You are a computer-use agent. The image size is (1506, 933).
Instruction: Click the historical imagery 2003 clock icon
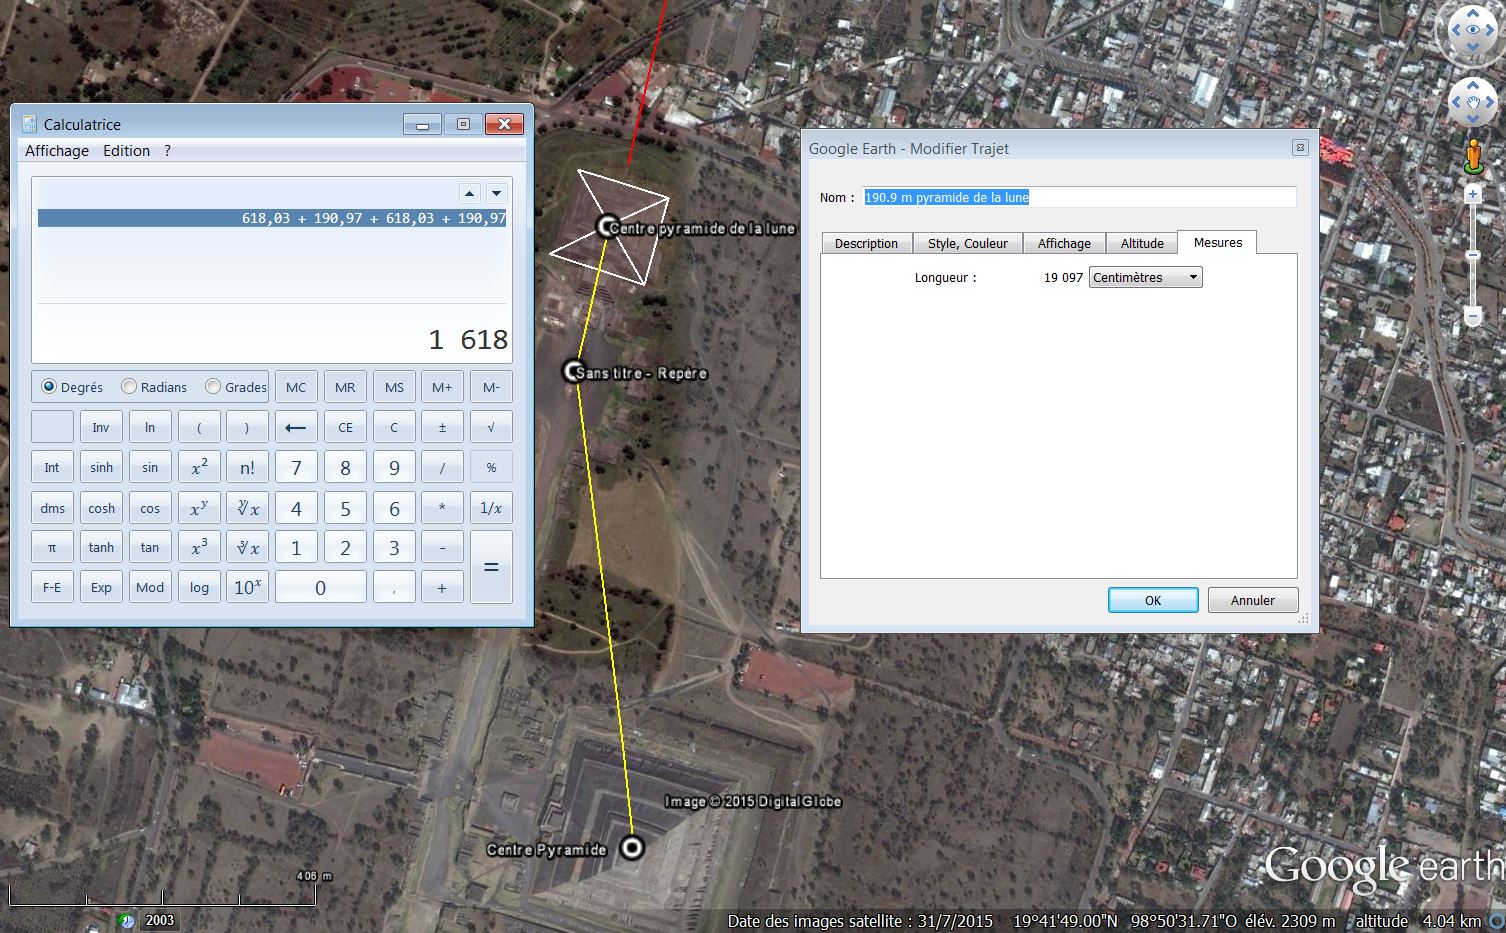[x=126, y=920]
